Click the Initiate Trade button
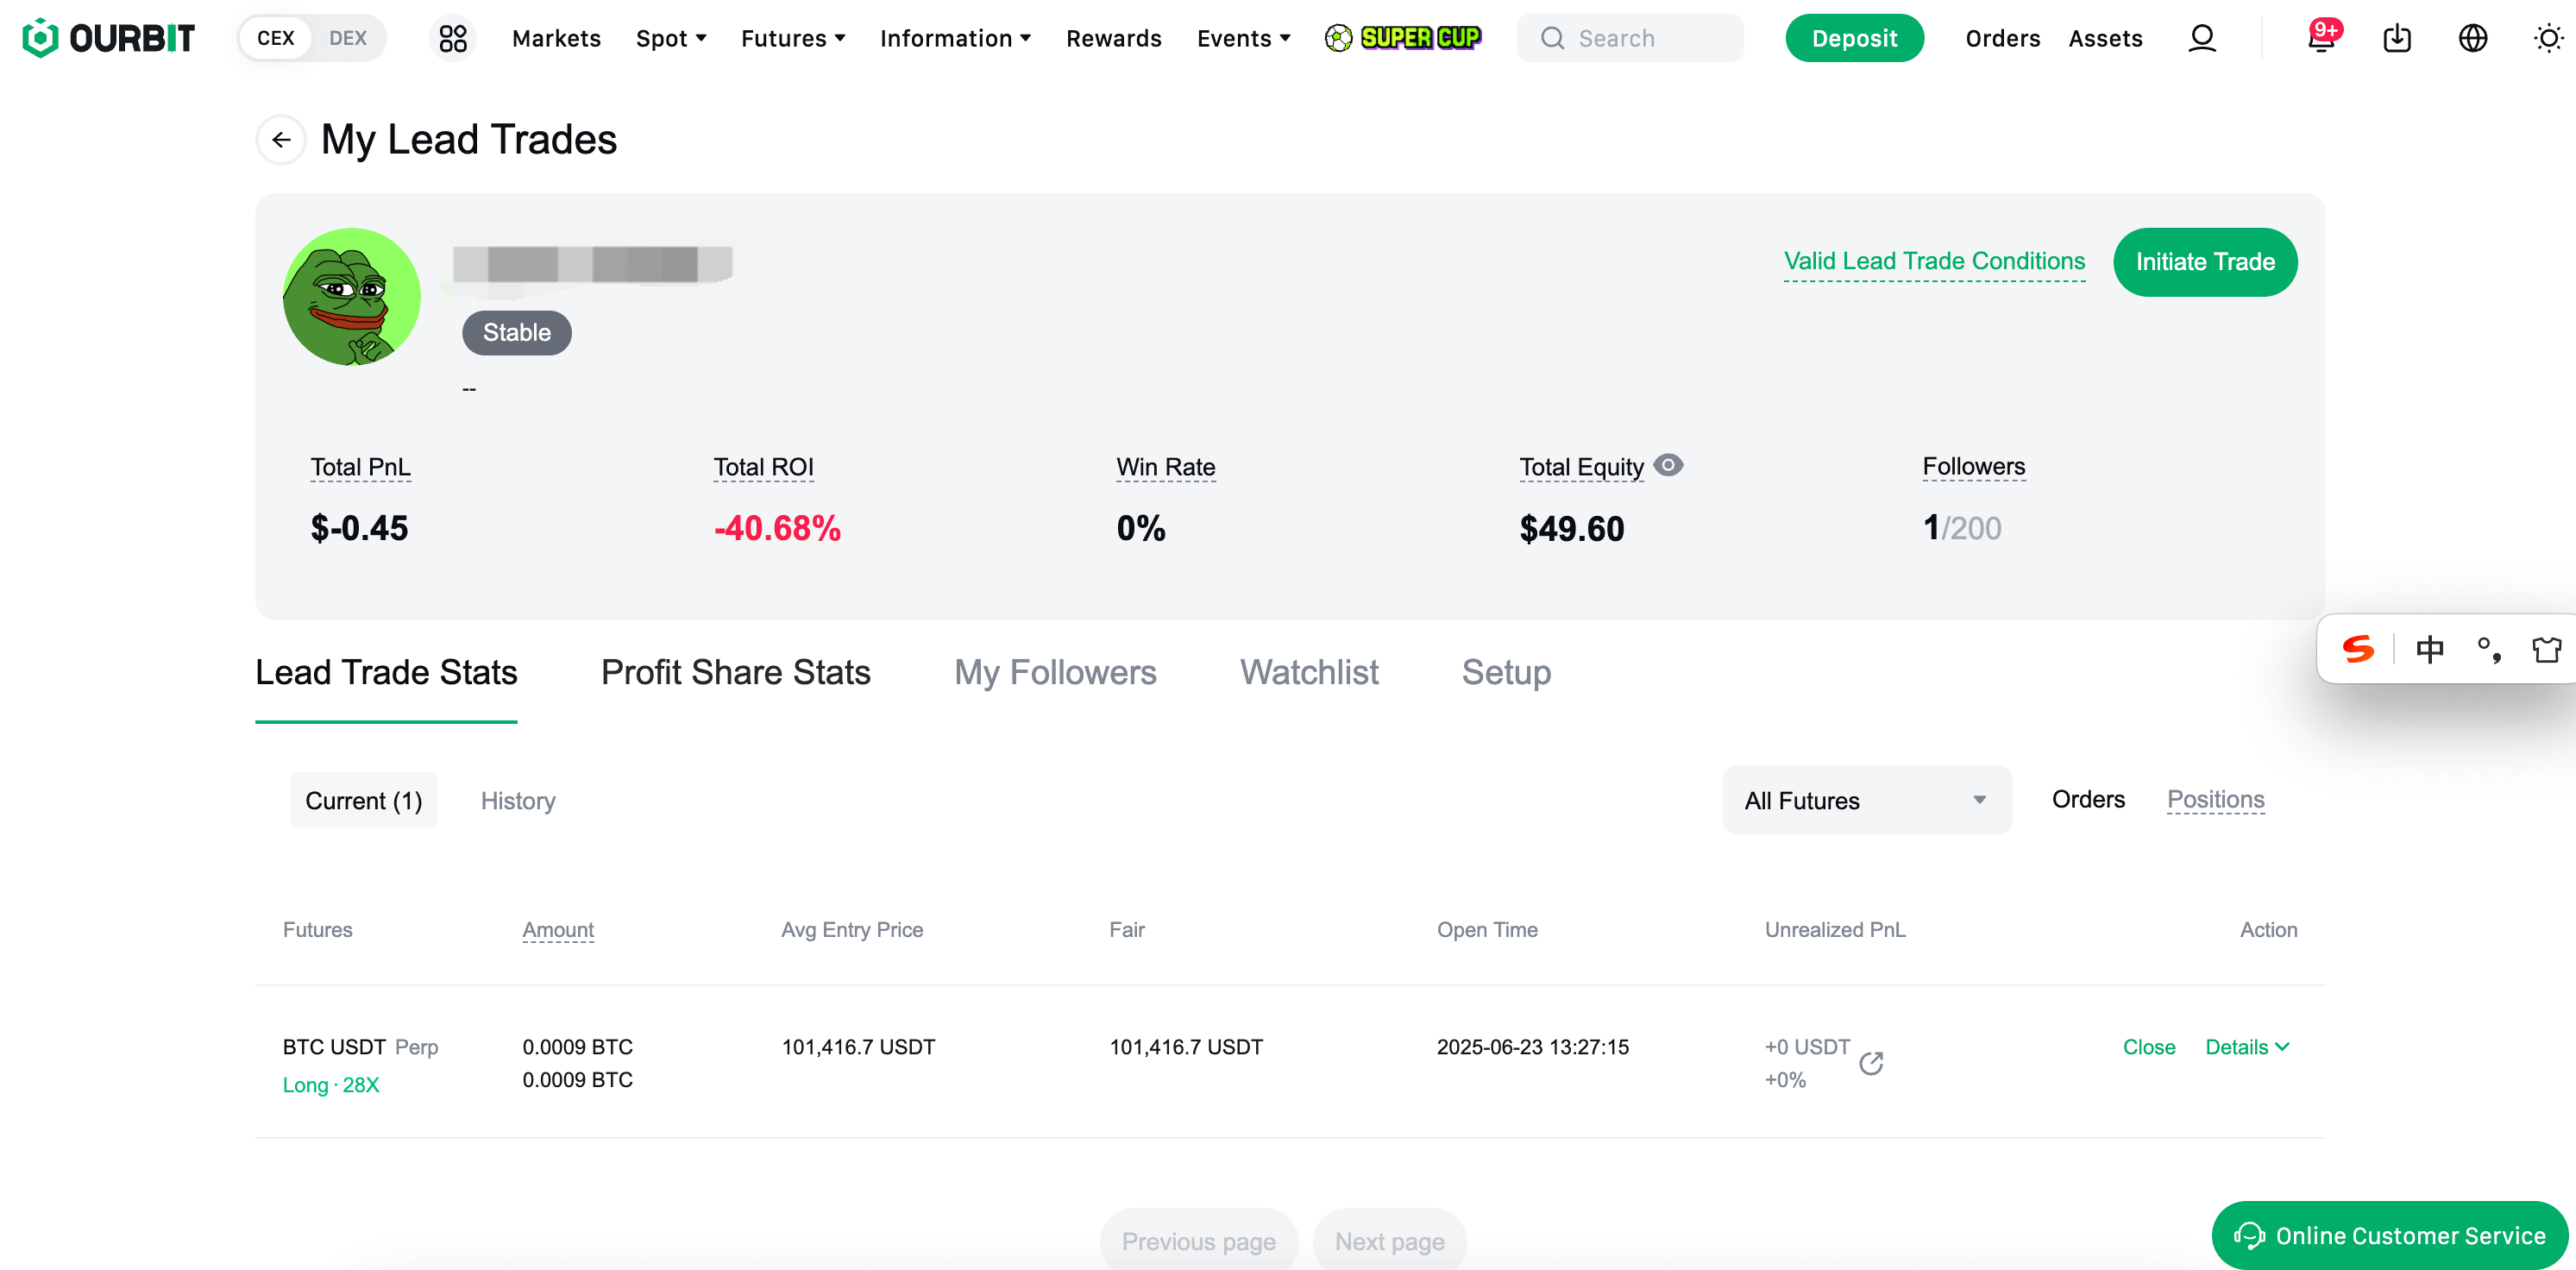 pos(2205,262)
